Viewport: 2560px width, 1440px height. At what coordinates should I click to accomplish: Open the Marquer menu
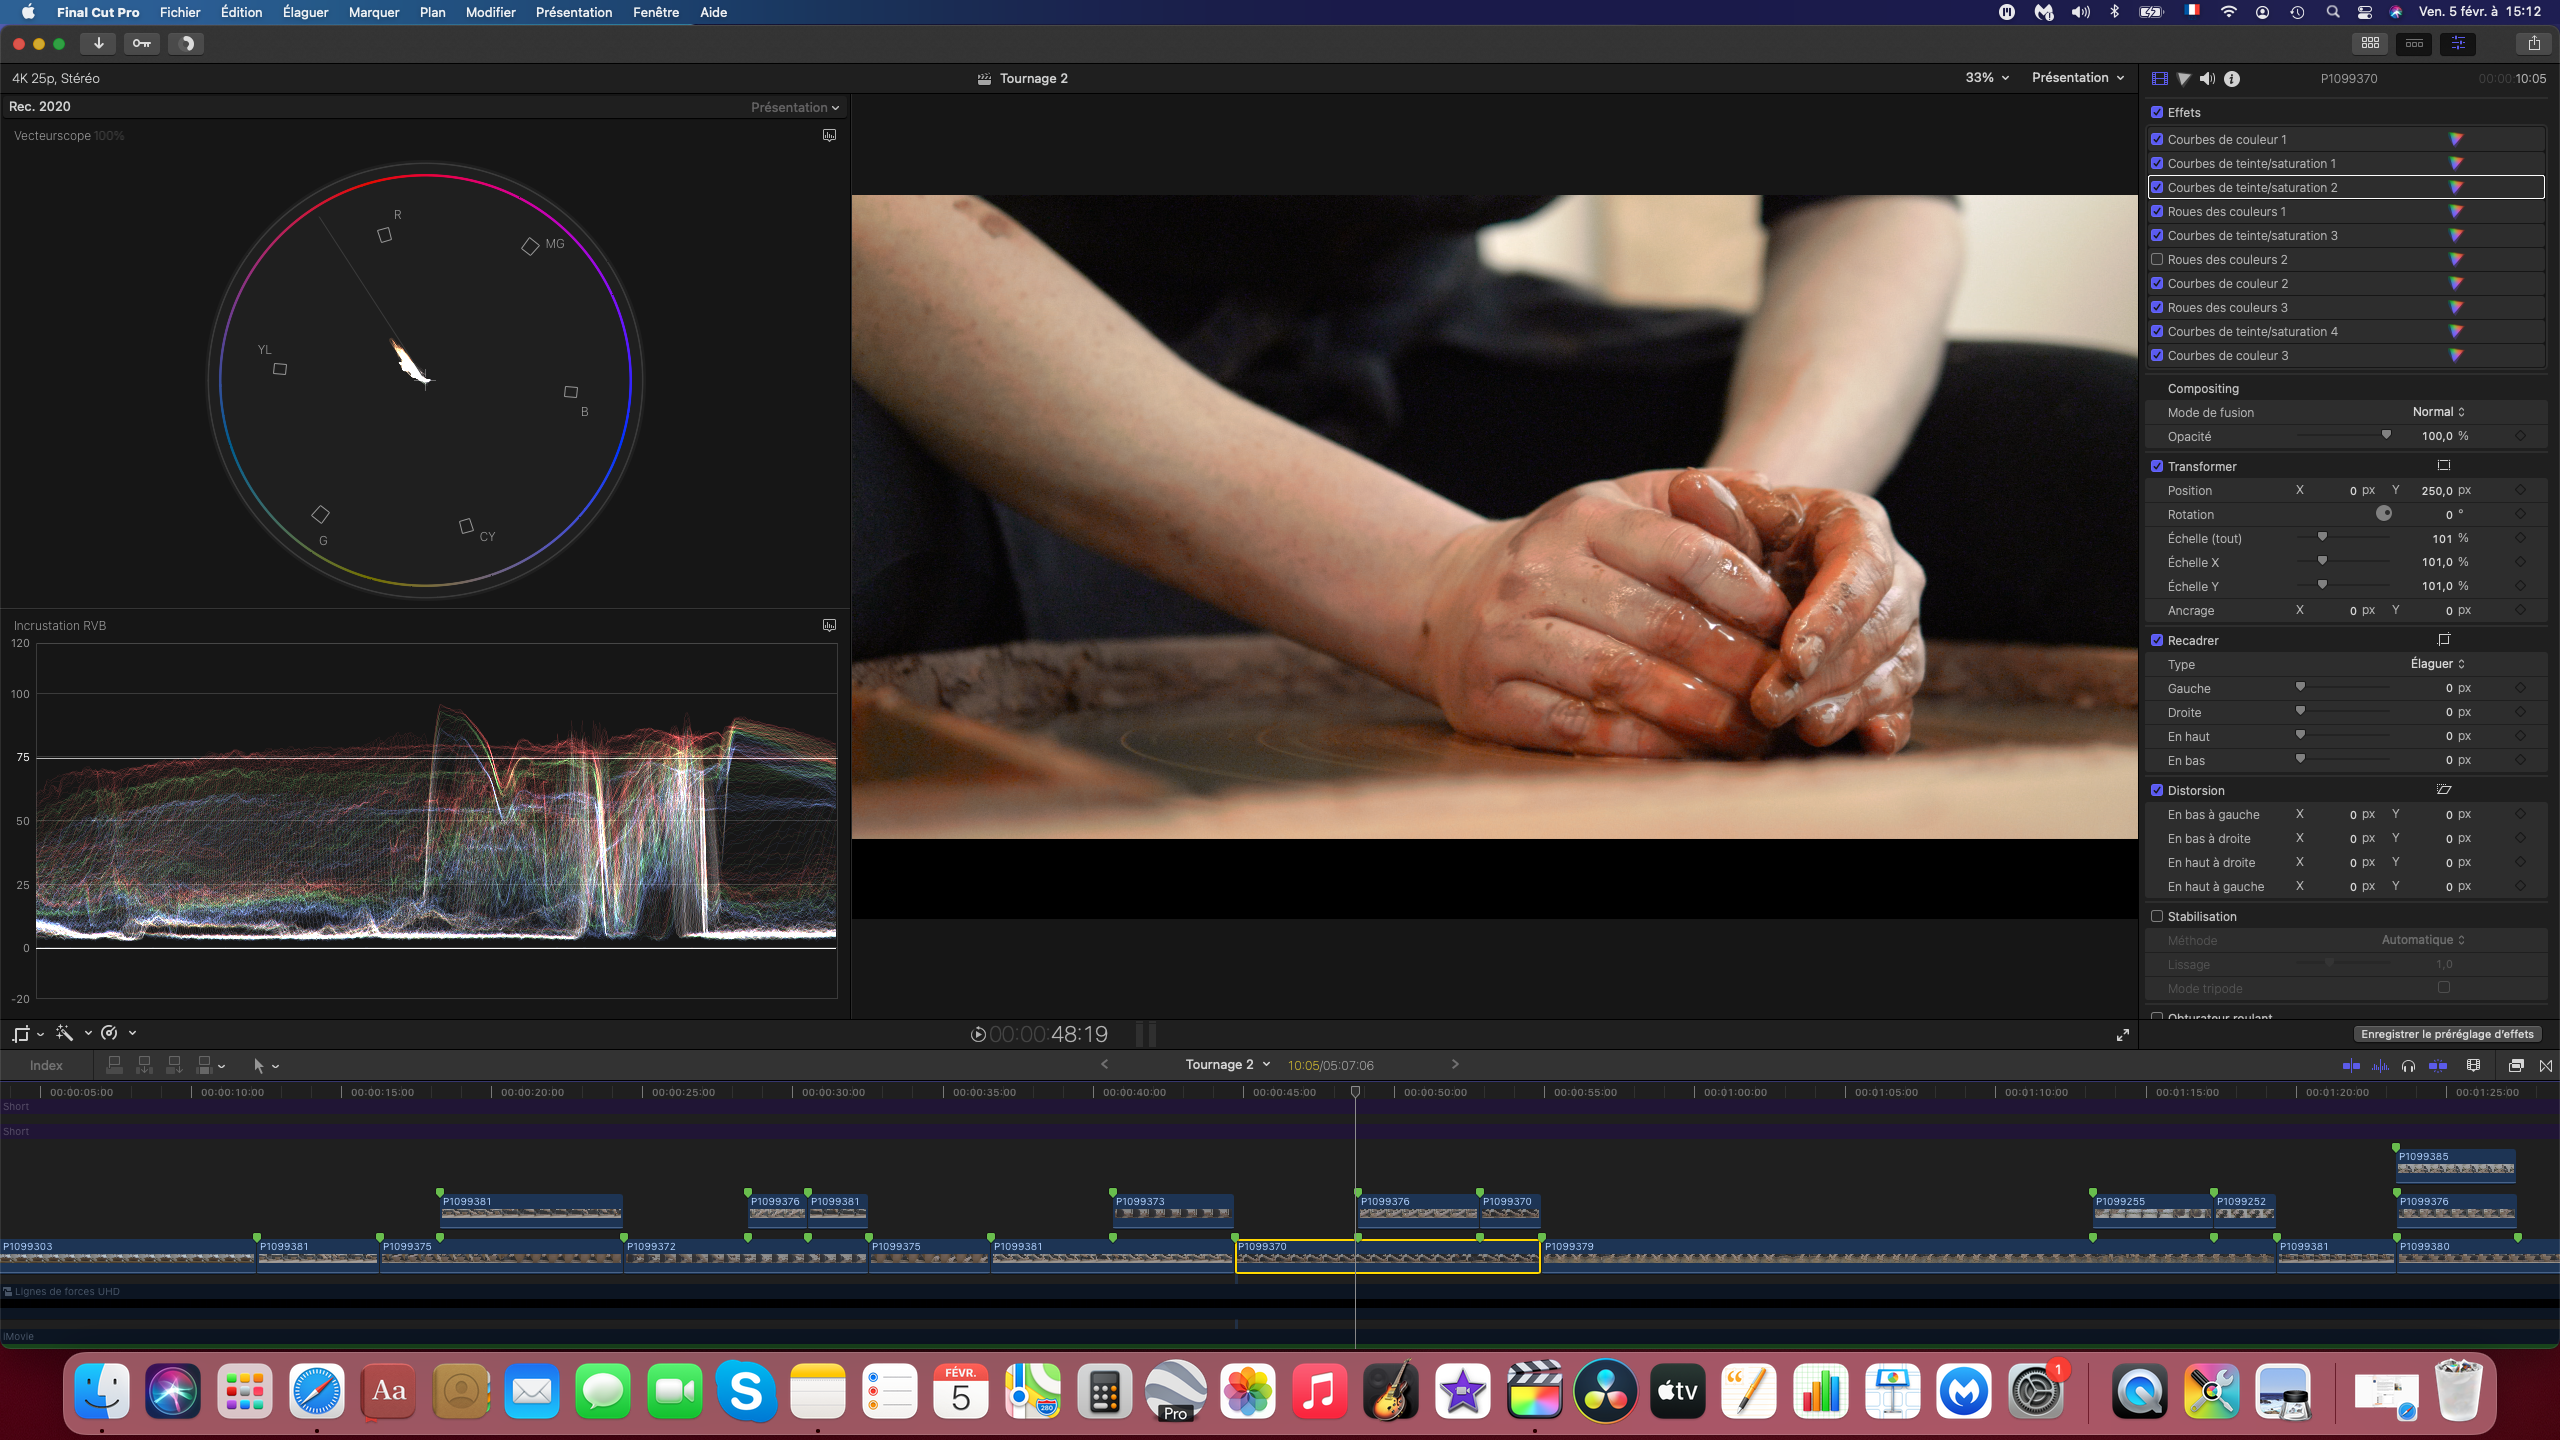click(373, 12)
